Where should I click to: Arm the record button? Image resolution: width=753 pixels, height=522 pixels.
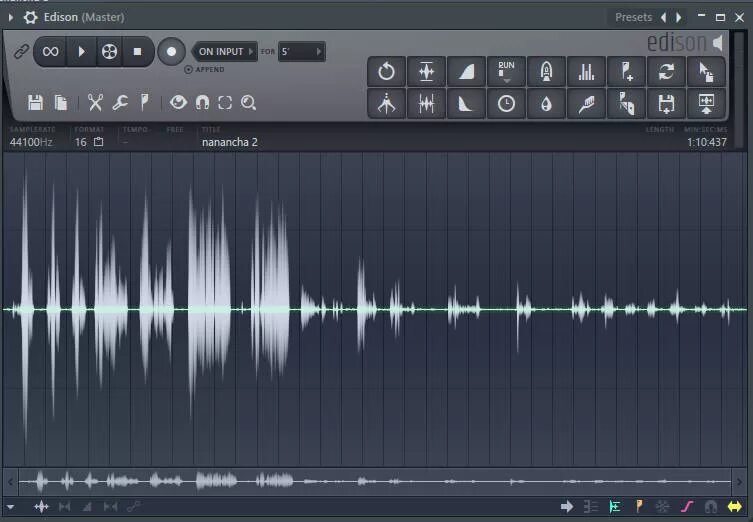pyautogui.click(x=171, y=51)
